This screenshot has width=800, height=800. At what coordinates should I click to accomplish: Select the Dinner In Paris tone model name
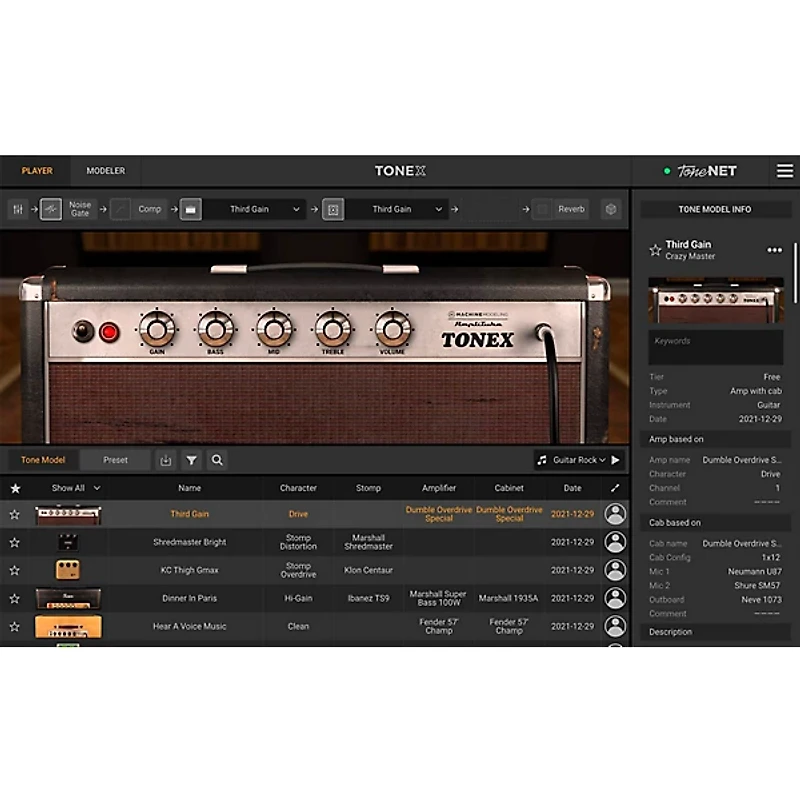(189, 598)
